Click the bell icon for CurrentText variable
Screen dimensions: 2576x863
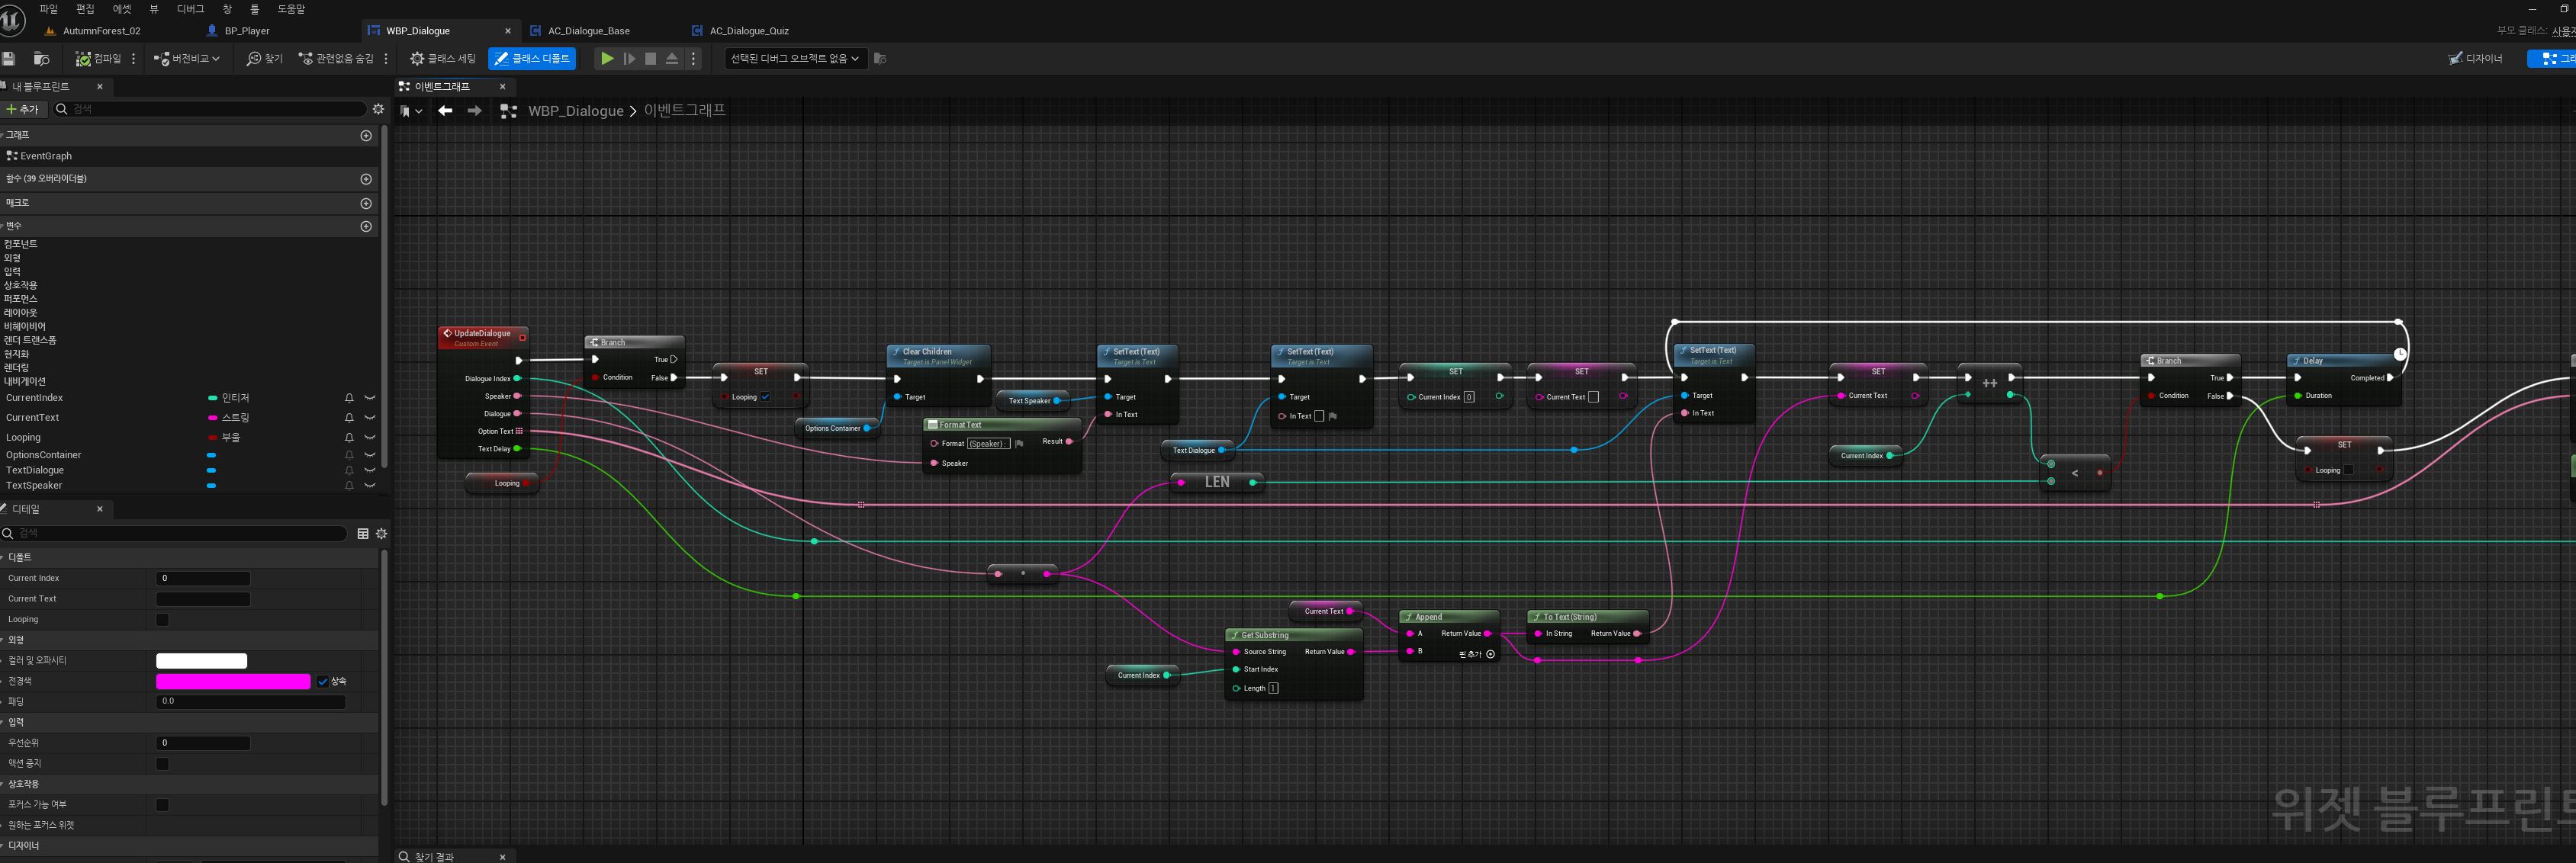(349, 418)
